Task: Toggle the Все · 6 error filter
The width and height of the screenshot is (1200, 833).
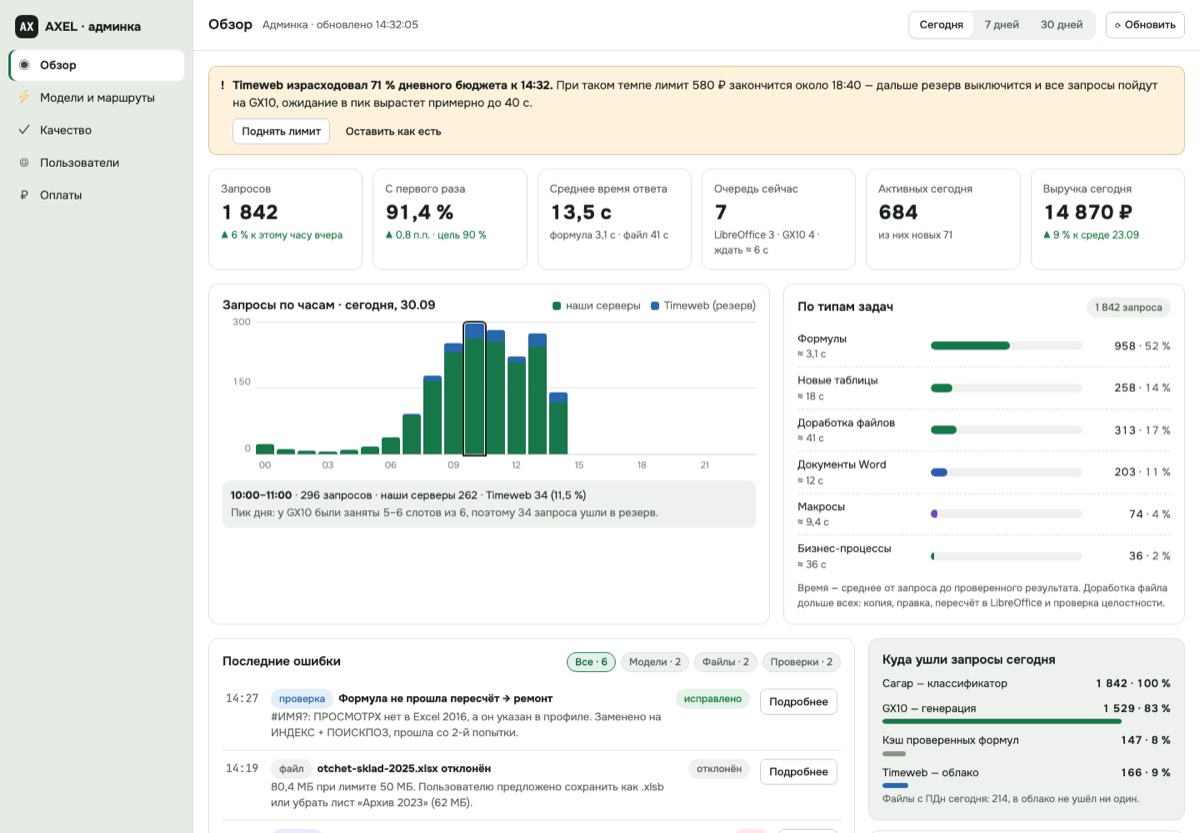Action: 591,662
